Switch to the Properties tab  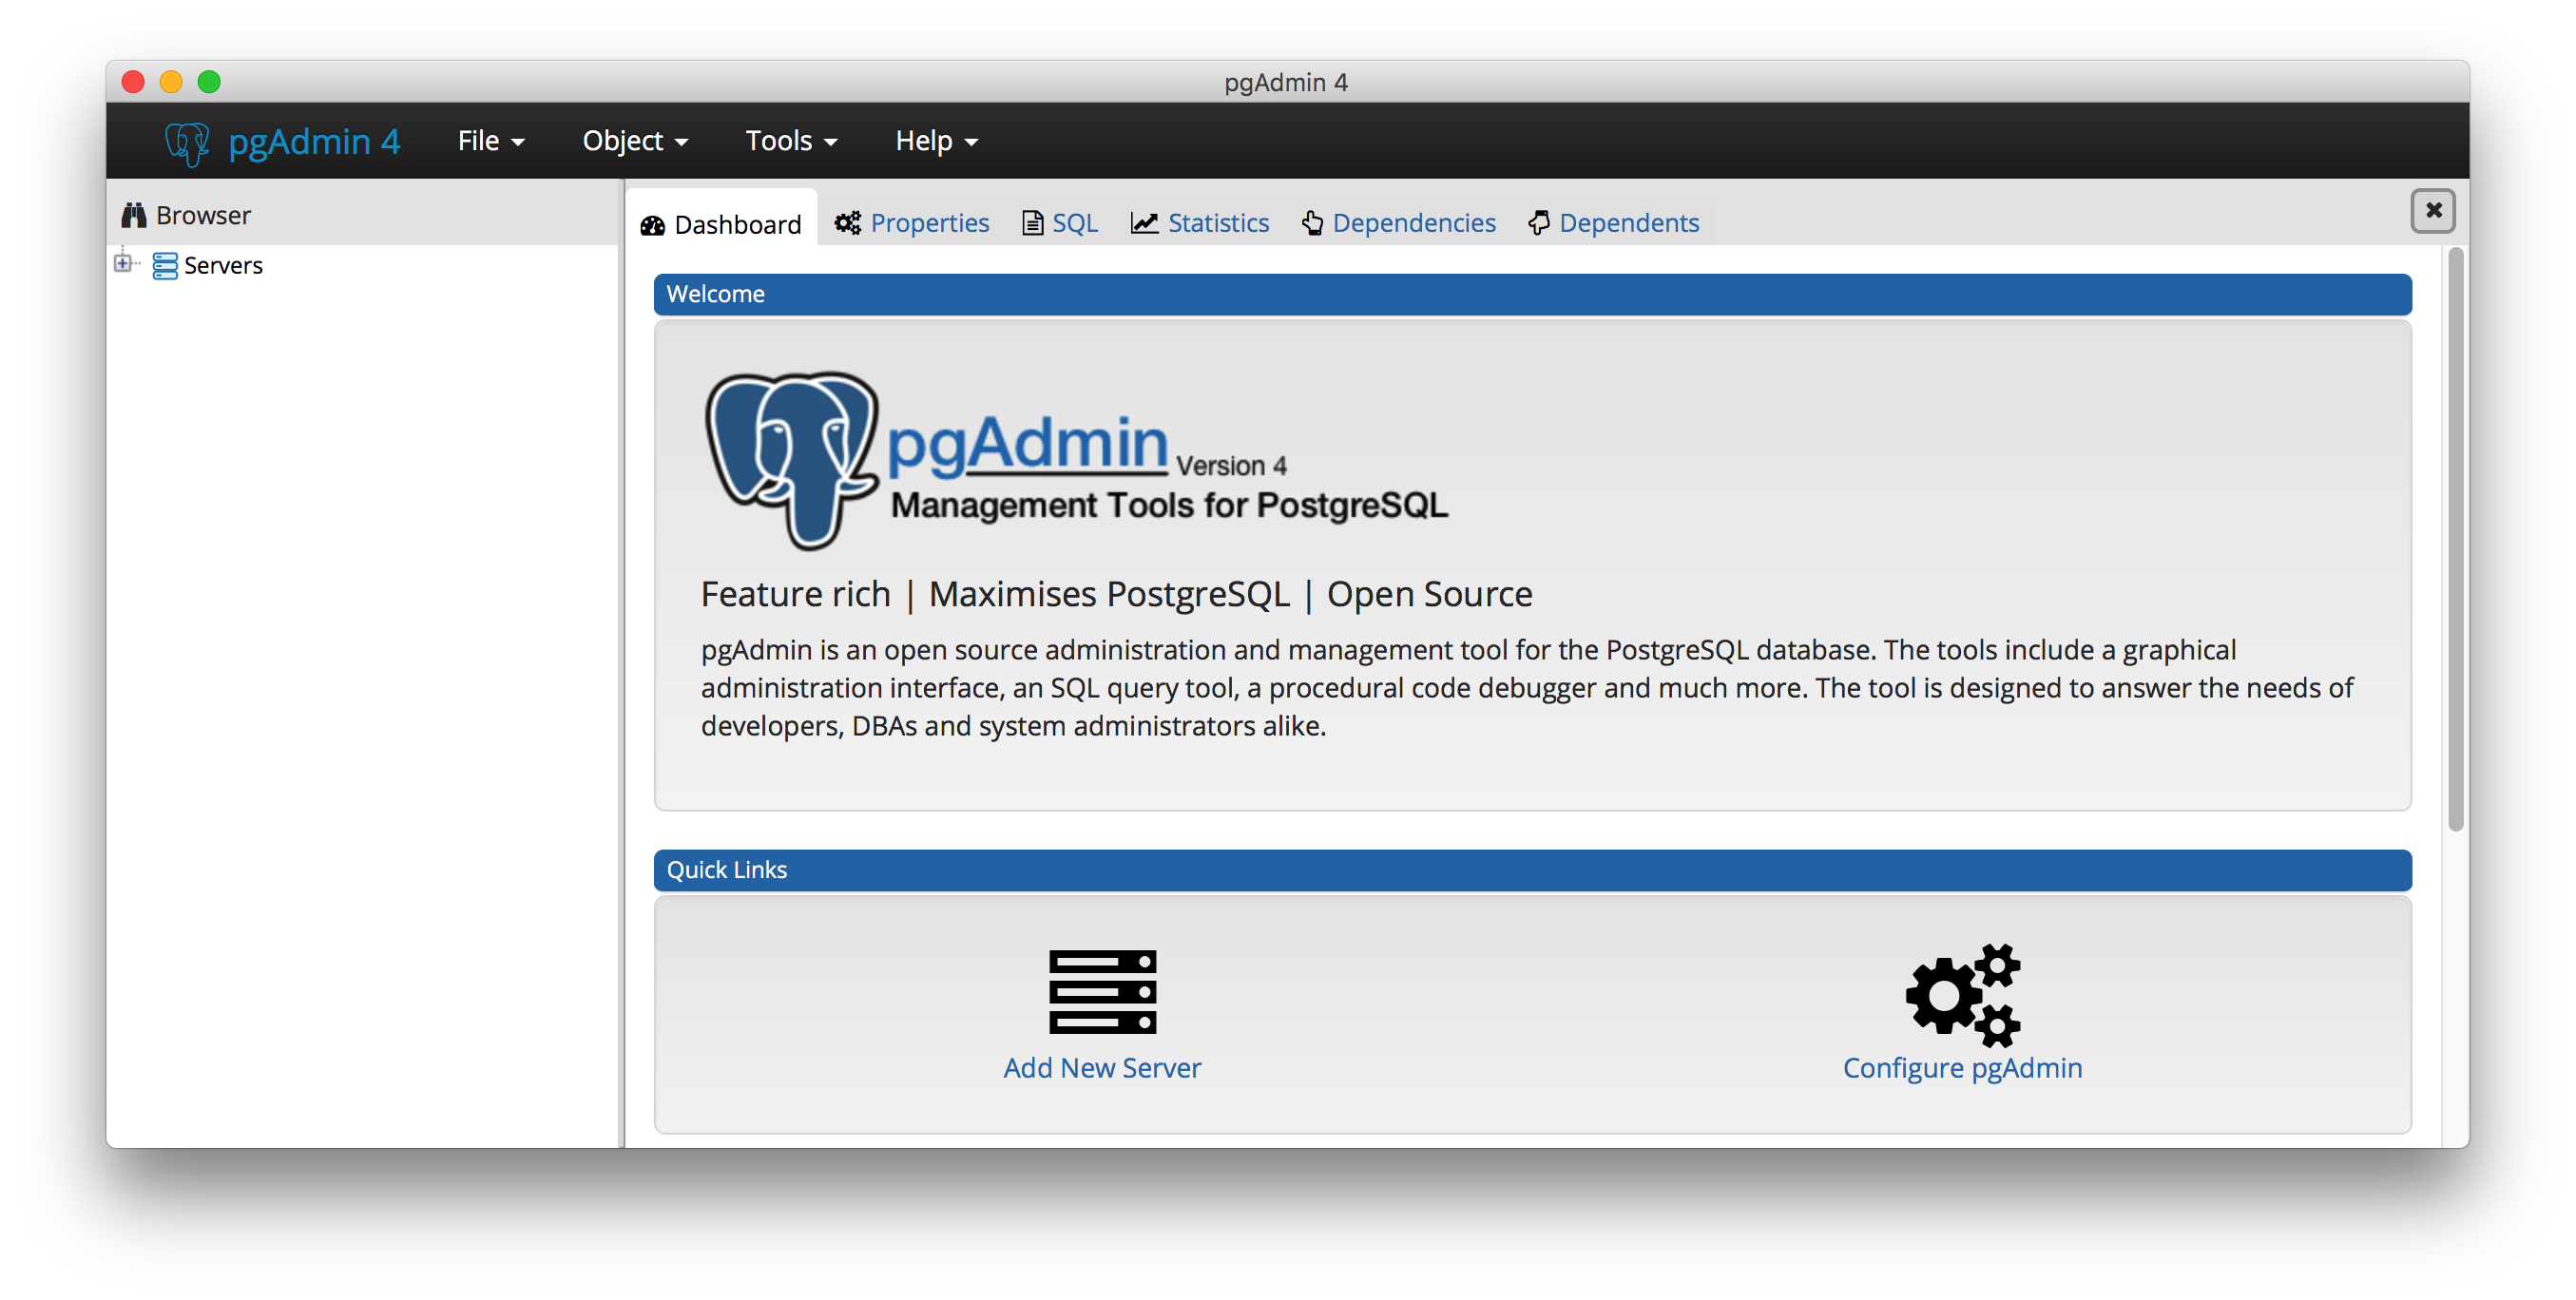click(912, 223)
